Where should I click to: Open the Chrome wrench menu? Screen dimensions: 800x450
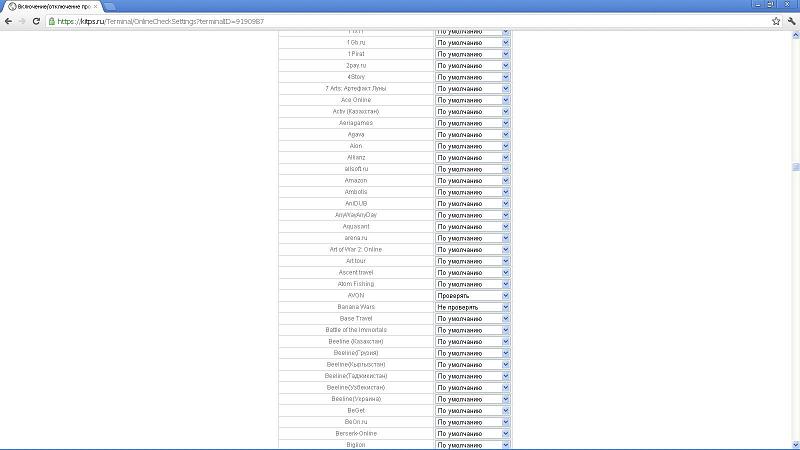(x=791, y=21)
